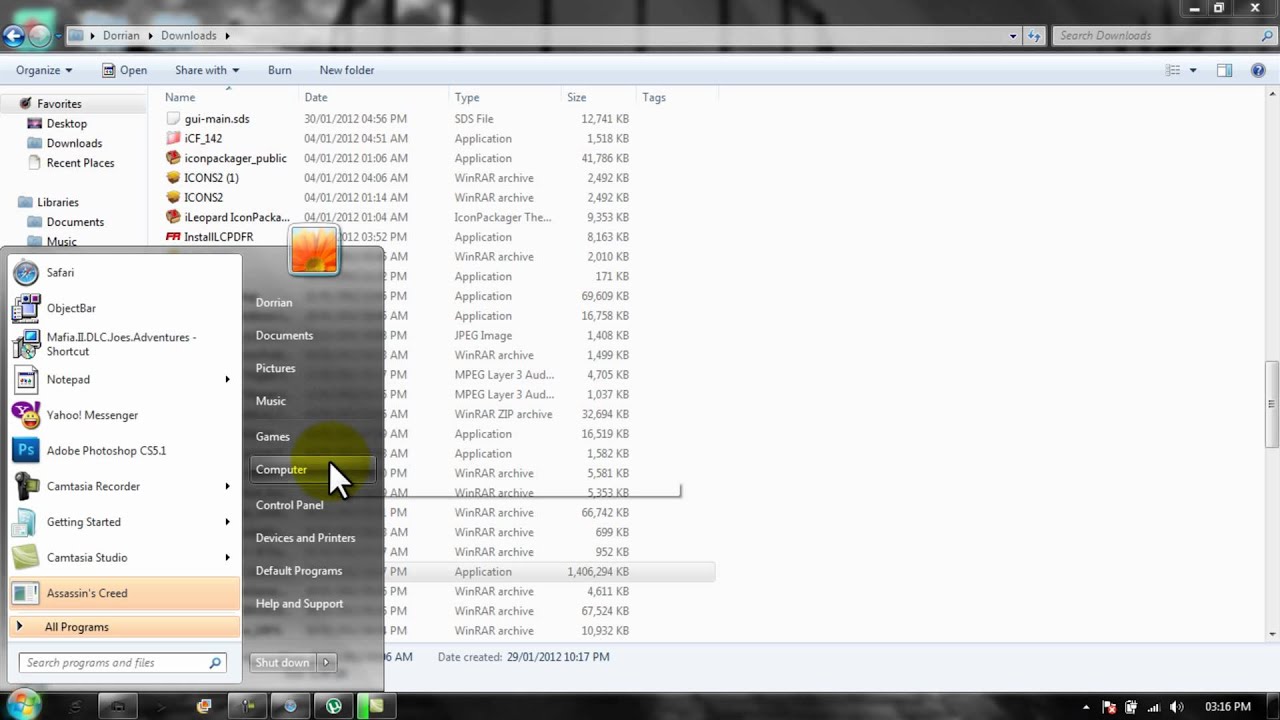Screen dimensions: 1280x720
Task: Click the user account picture in Start menu
Action: pyautogui.click(x=314, y=249)
